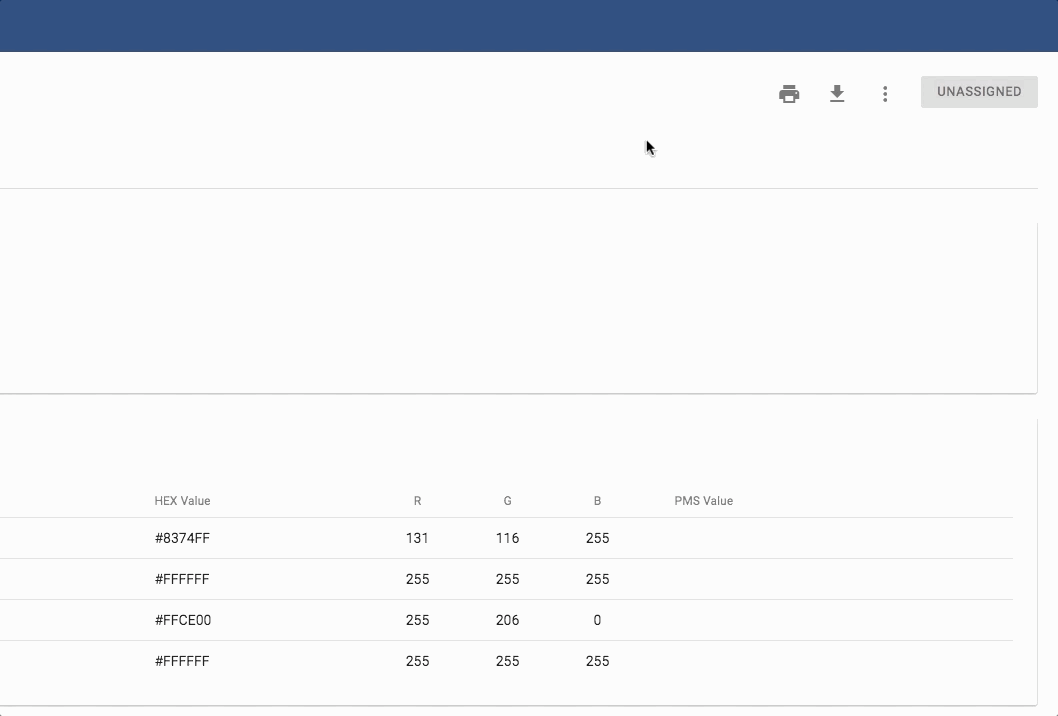Select the G column header

click(507, 501)
